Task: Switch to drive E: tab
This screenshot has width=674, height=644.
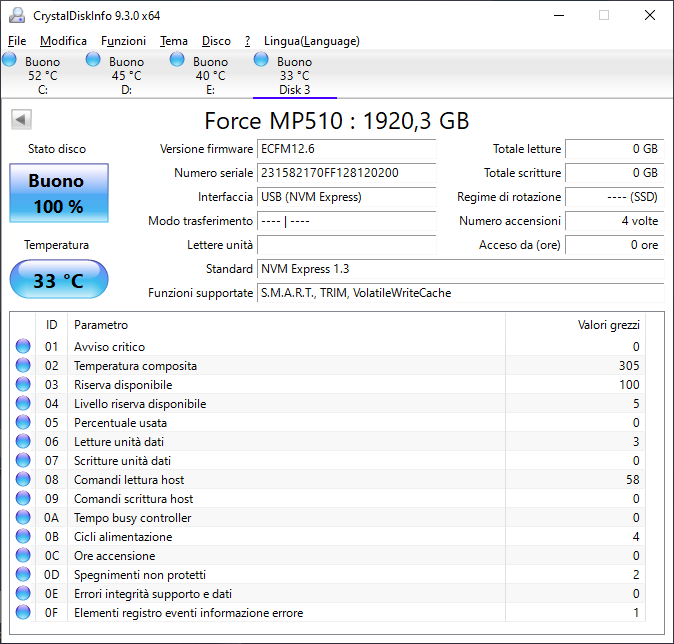Action: pos(210,75)
